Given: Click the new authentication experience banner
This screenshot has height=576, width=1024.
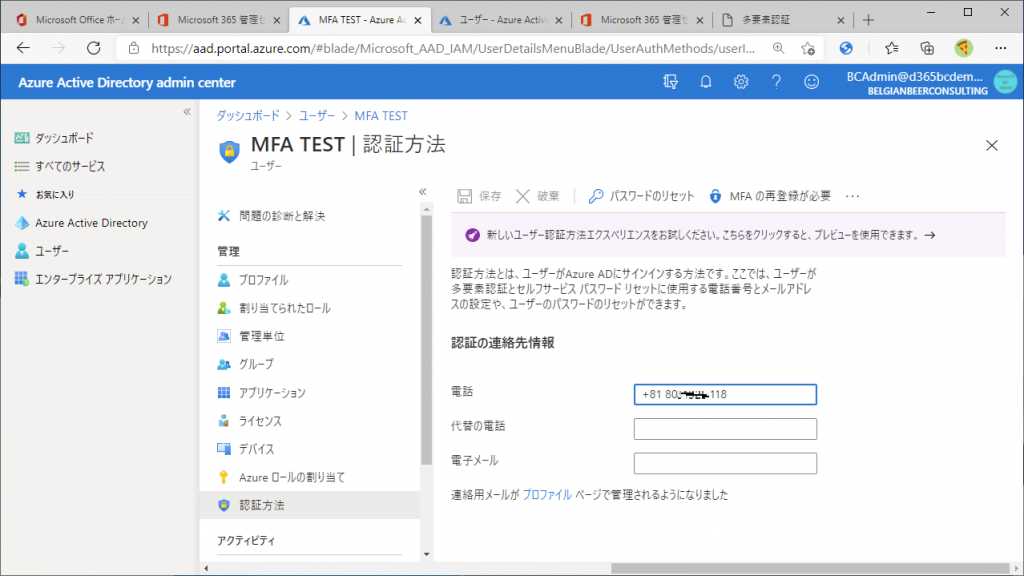Looking at the screenshot, I should (728, 235).
